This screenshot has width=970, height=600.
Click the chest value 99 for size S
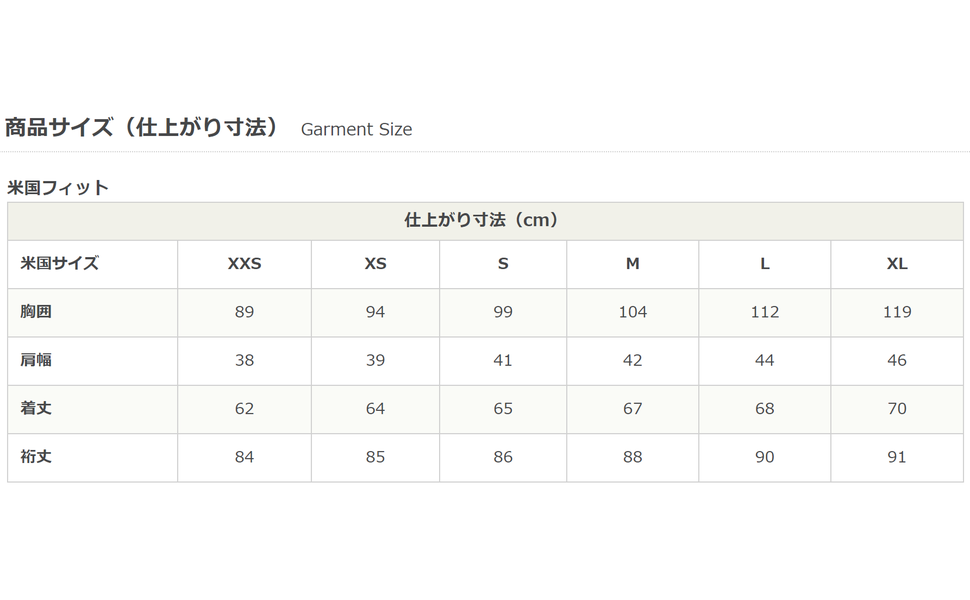[x=503, y=312]
